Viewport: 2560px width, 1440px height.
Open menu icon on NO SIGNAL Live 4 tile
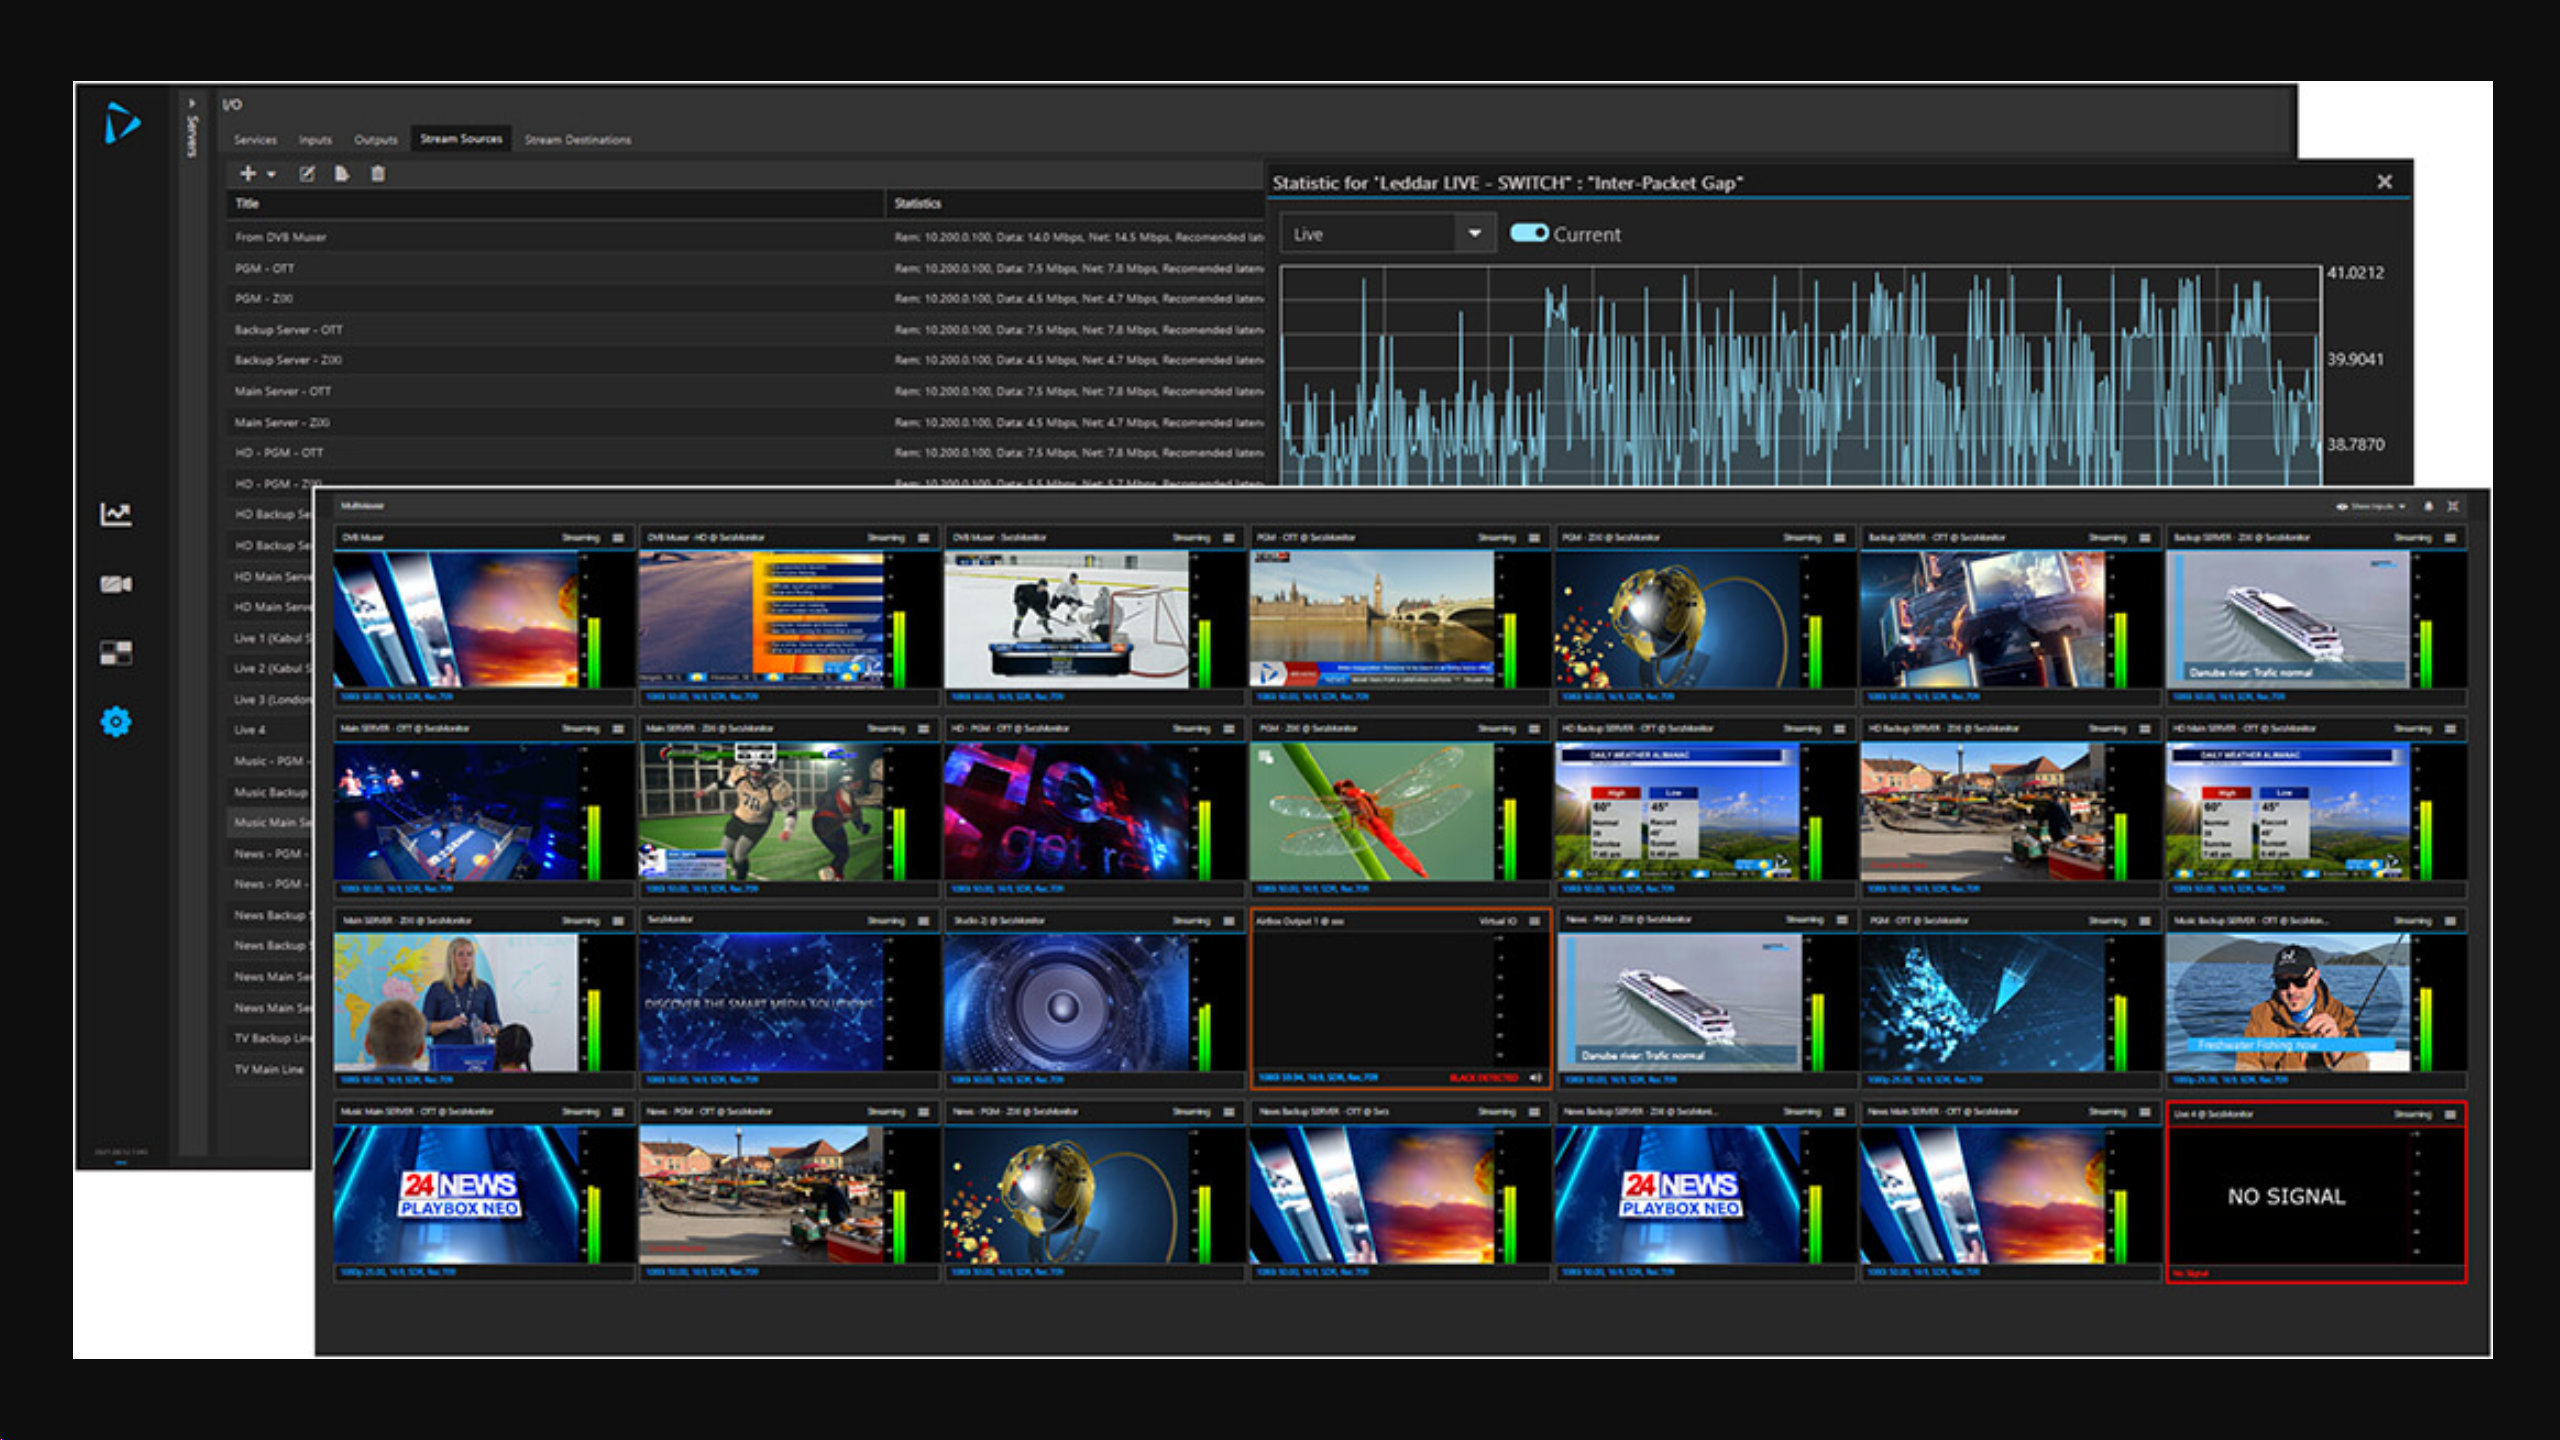[2450, 1114]
